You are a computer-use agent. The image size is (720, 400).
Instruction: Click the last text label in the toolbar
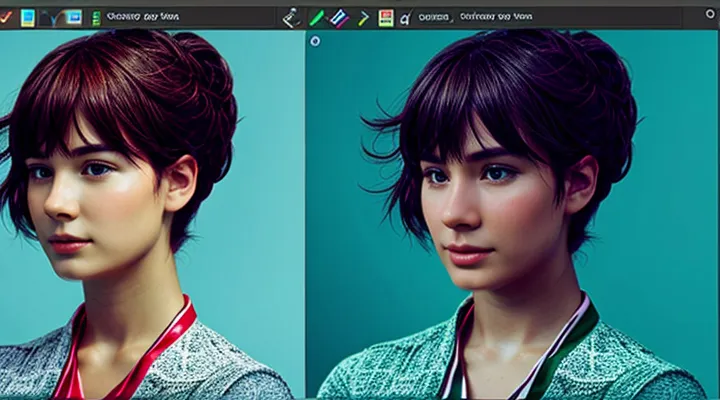497,17
